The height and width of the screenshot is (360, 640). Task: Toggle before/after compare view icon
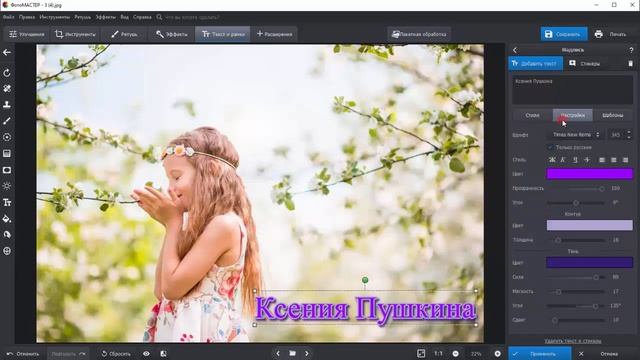[163, 353]
